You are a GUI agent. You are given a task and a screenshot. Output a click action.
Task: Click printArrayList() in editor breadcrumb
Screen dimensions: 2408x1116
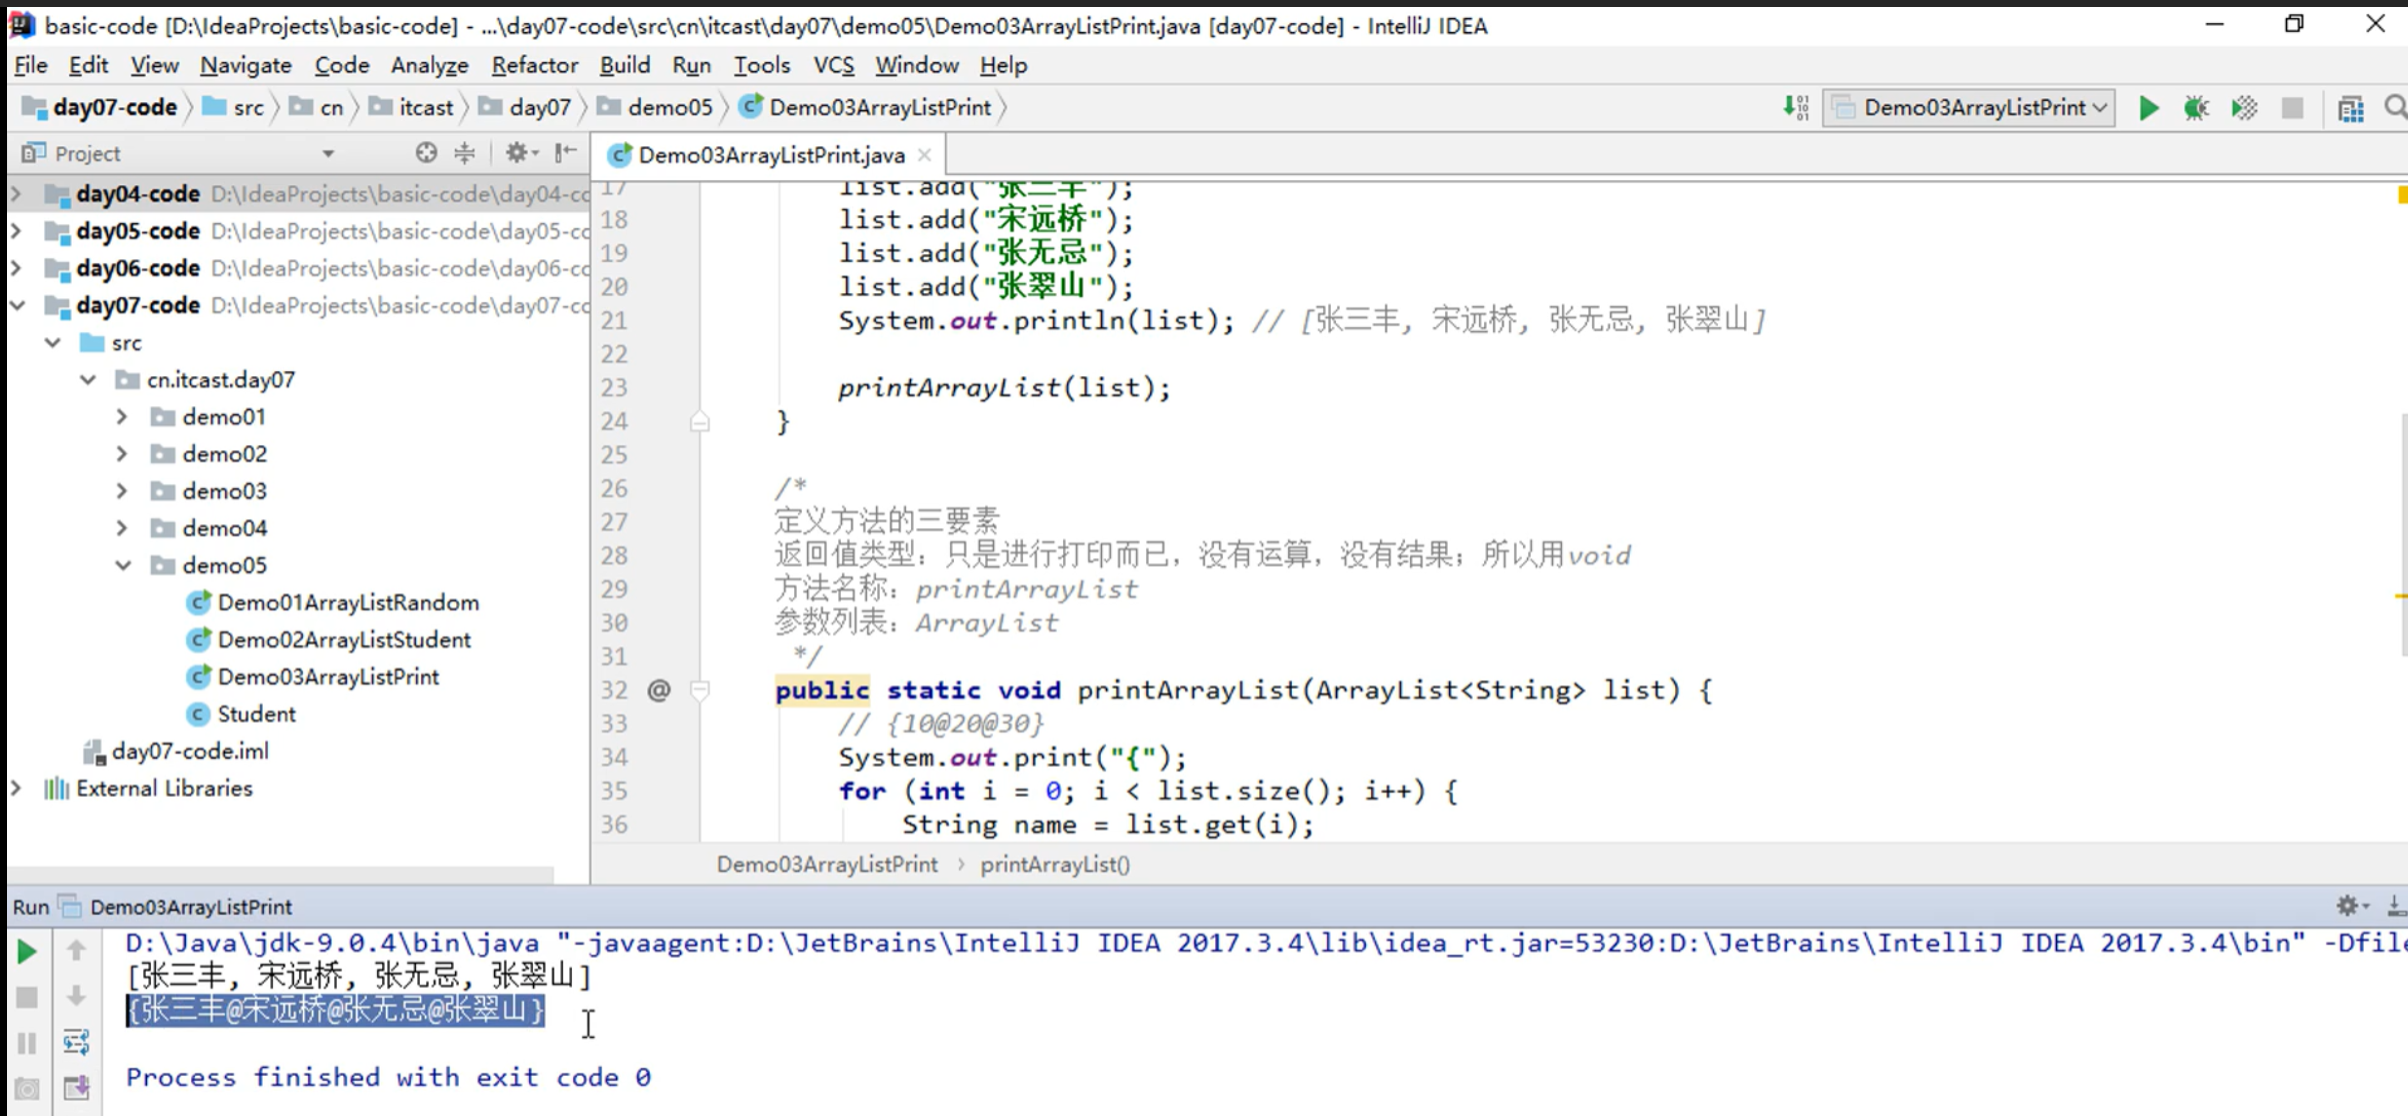pyautogui.click(x=1054, y=865)
